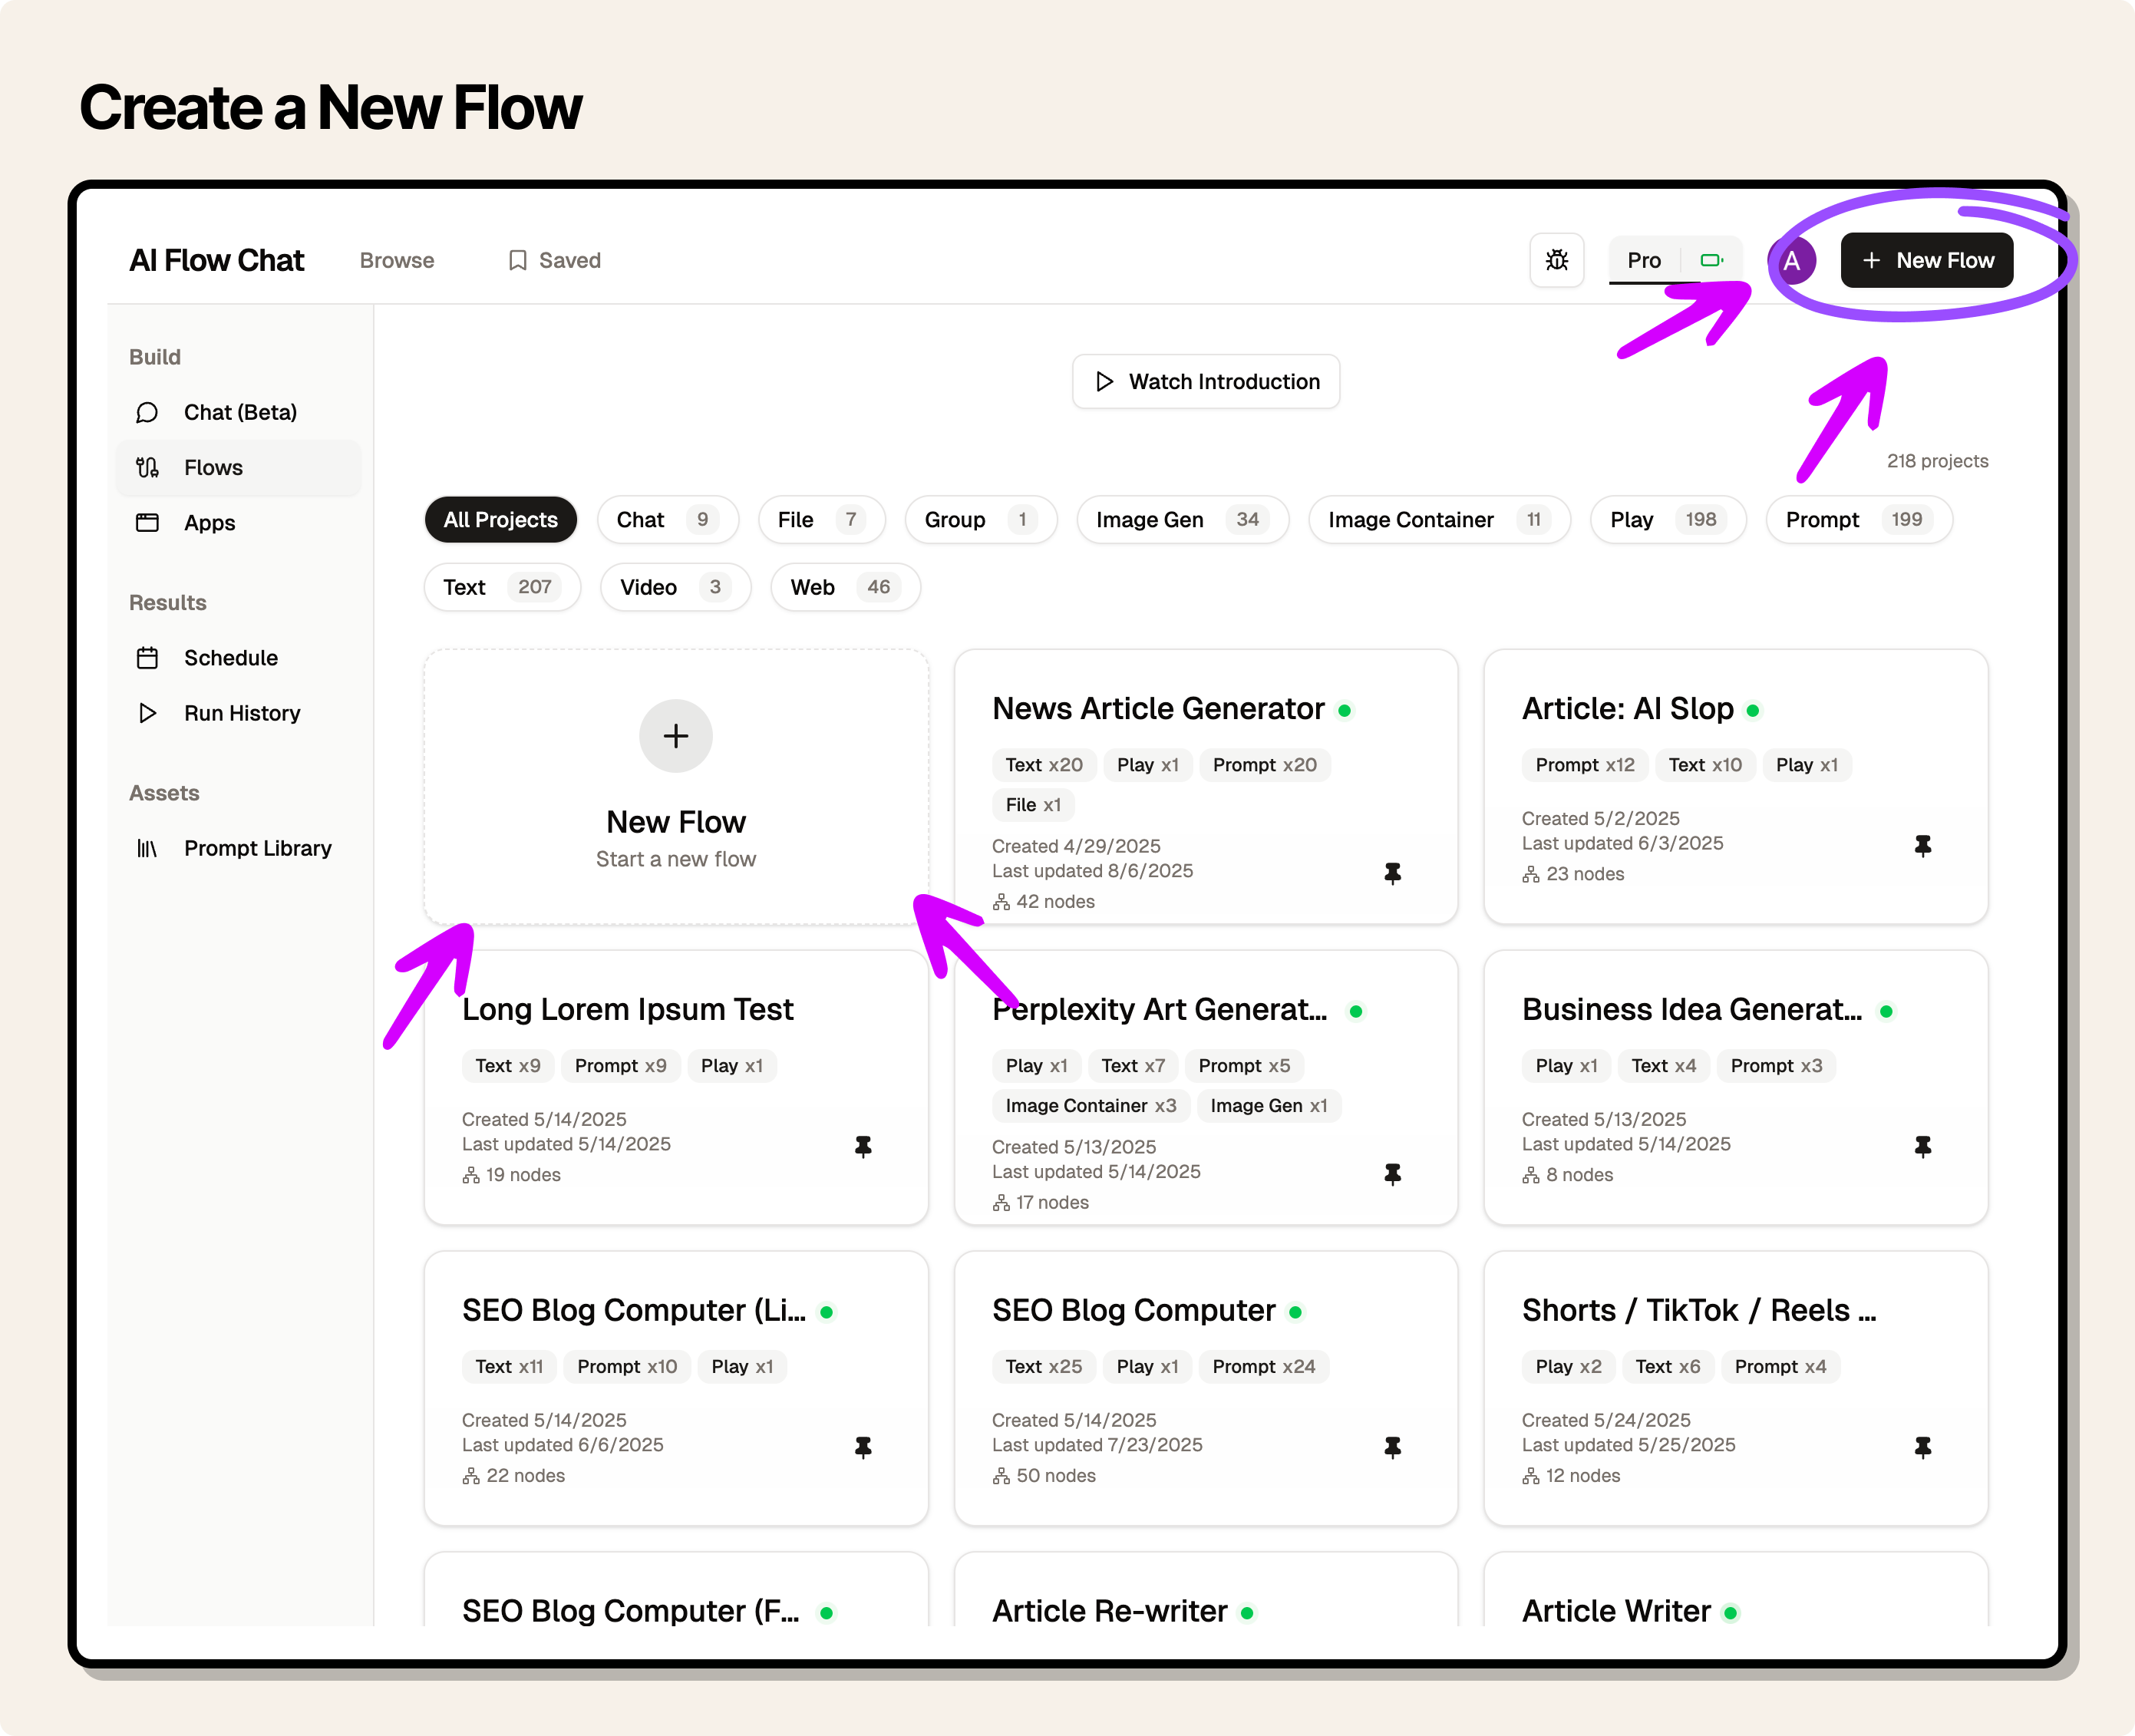Viewport: 2135px width, 1736px height.
Task: Pin the Long Lorem Ipsum Test project
Action: tap(863, 1147)
